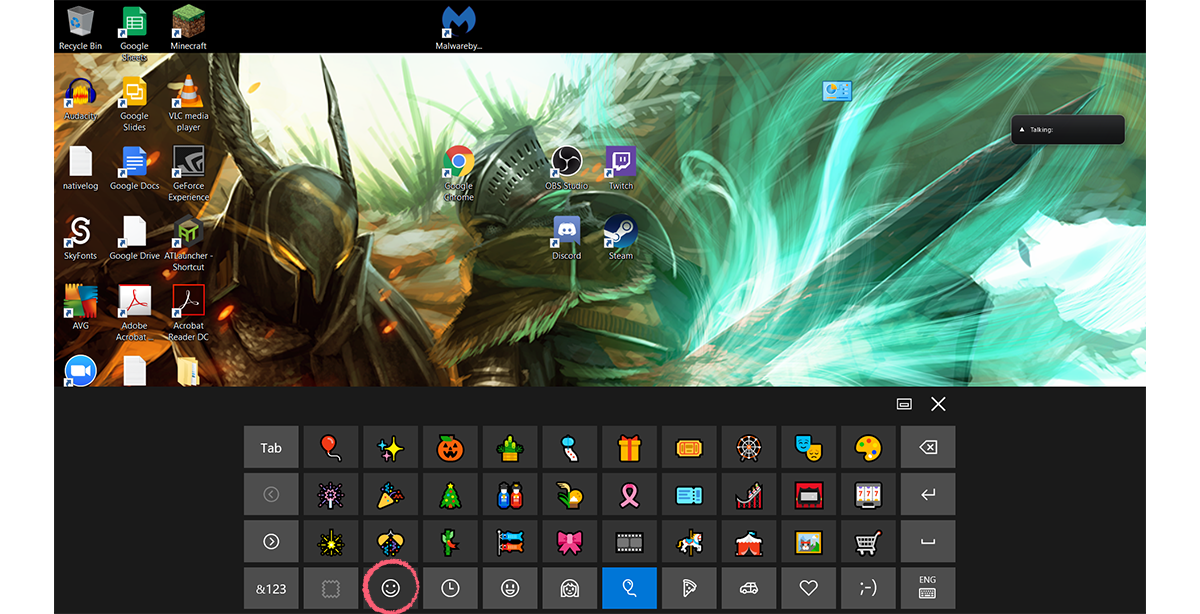Insert the artist palette emoji
The height and width of the screenshot is (614, 1200).
[x=869, y=448]
